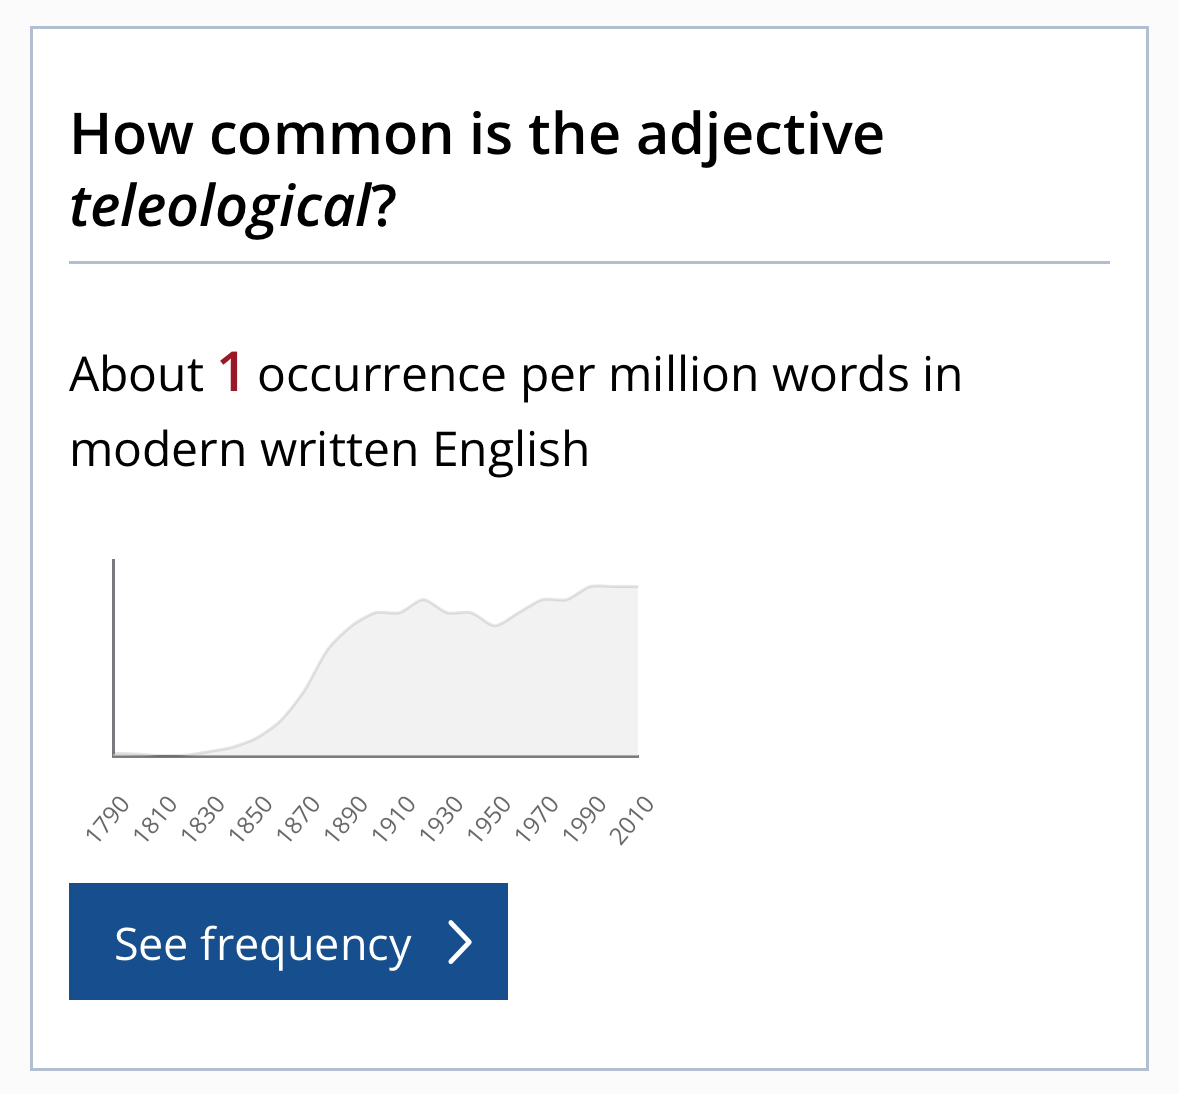Click the text "modern written English"
Image resolution: width=1179 pixels, height=1094 pixels.
pos(329,449)
